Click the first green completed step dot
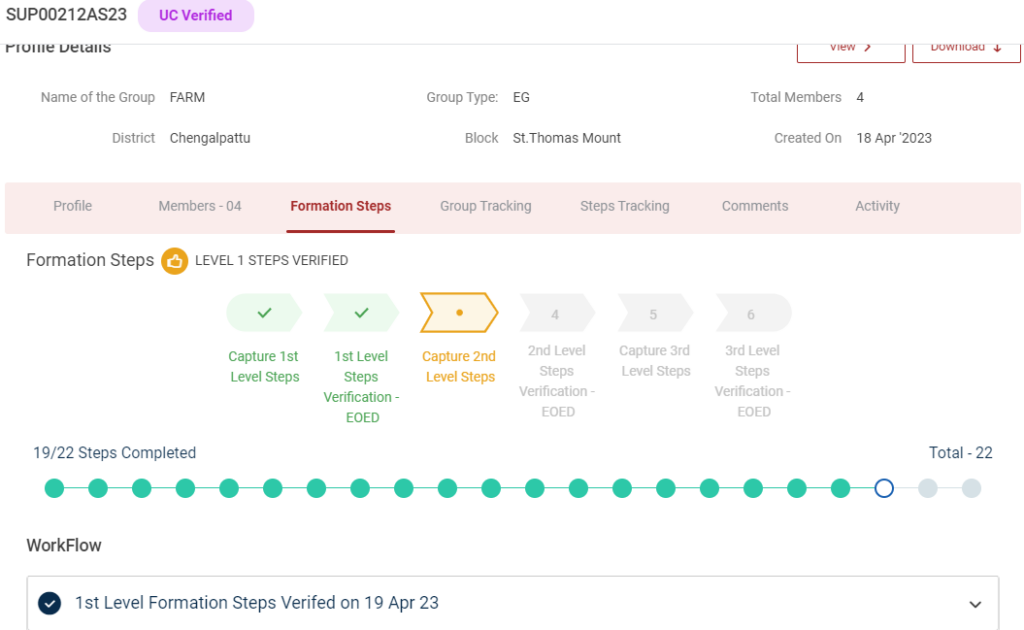The image size is (1024, 630). tap(54, 488)
